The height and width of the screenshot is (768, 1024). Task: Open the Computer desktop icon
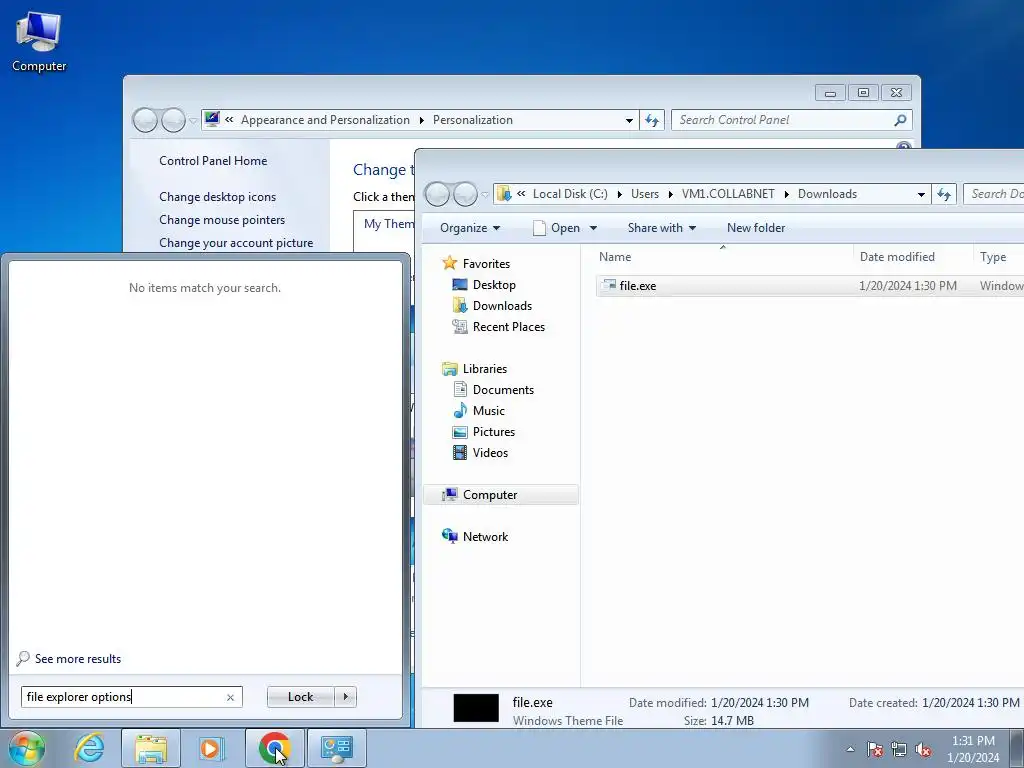(39, 41)
